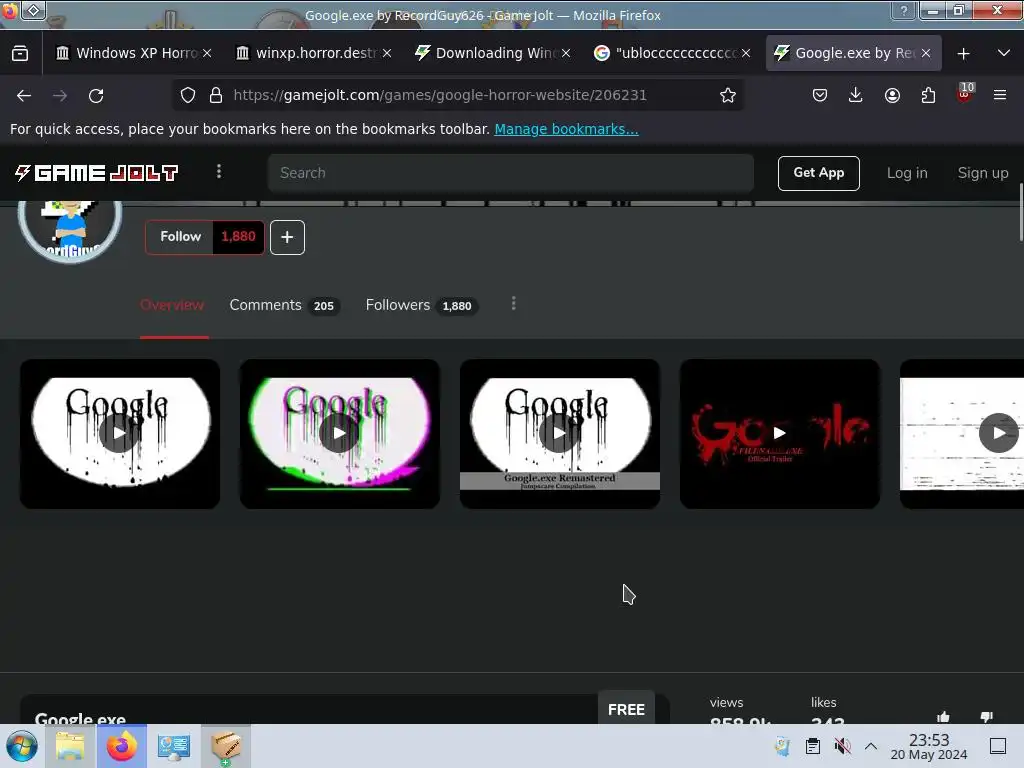This screenshot has height=768, width=1024.
Task: Follow the Google.exe game
Action: [x=180, y=237]
